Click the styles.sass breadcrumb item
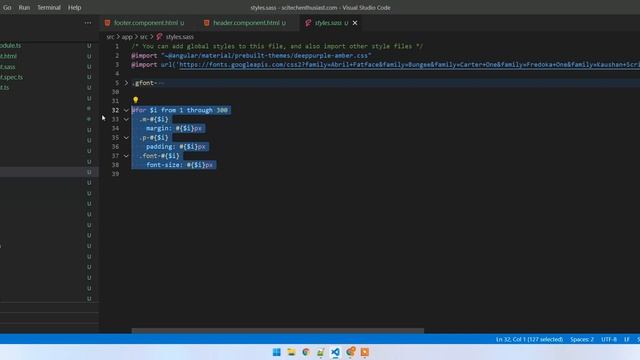 pos(179,37)
